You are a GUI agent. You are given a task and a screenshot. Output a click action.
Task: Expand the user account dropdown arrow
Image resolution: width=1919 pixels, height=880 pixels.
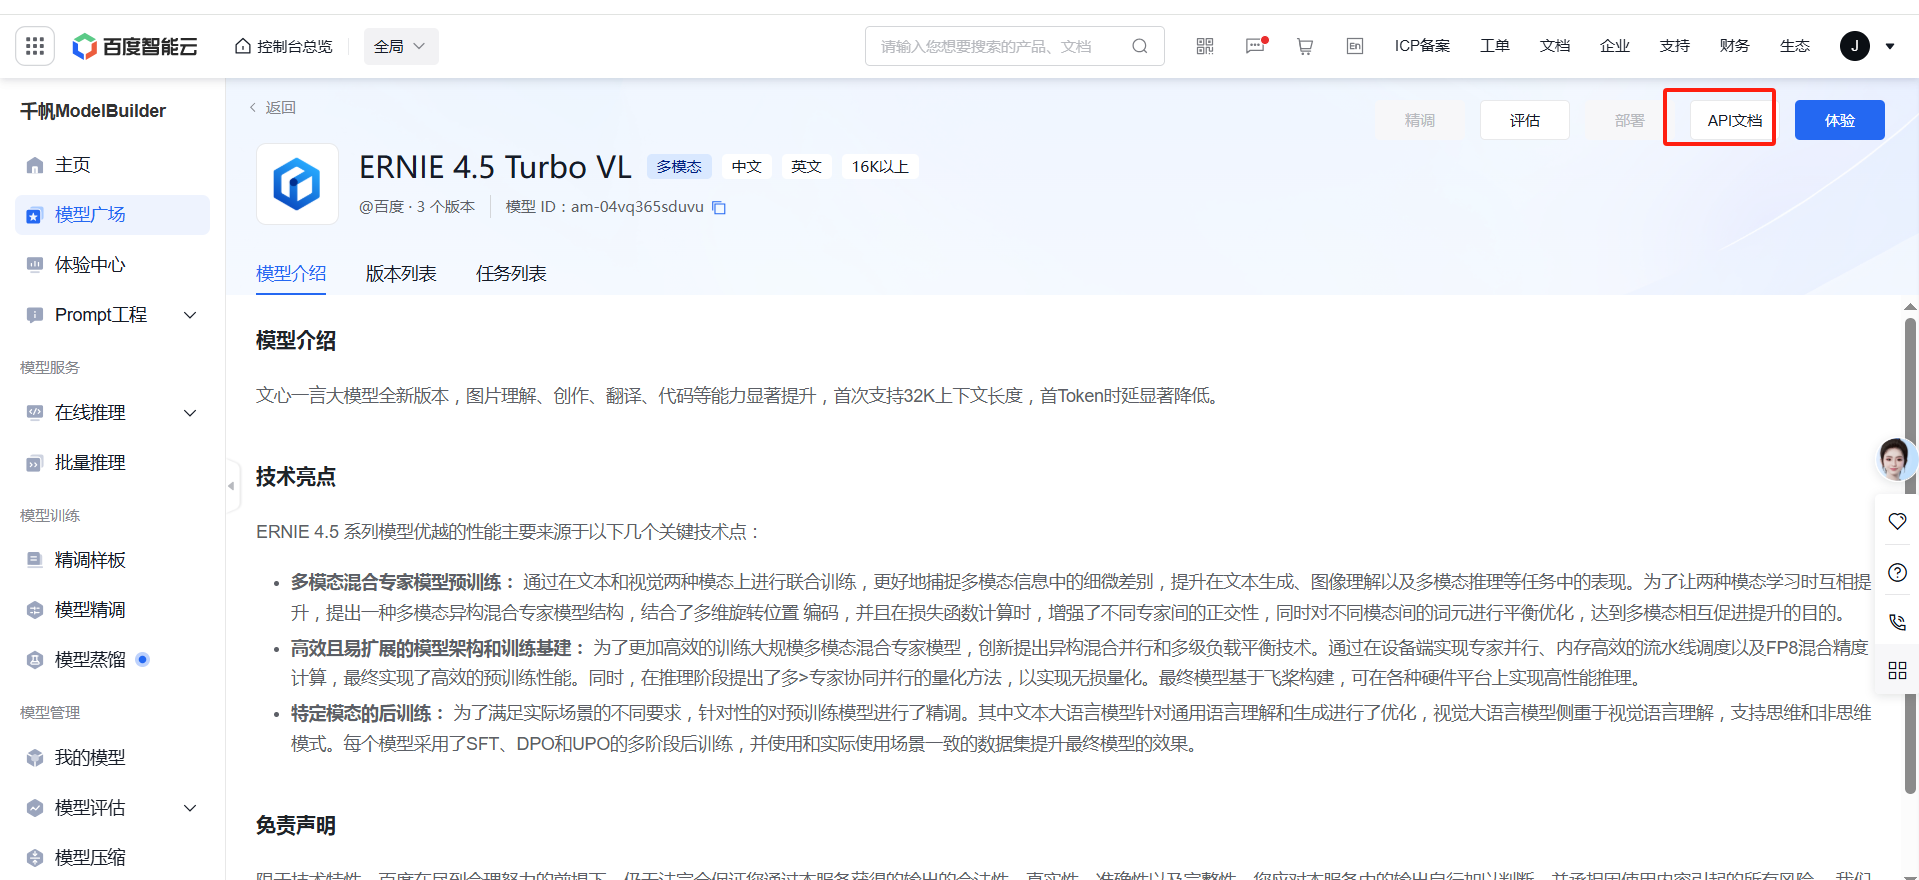pyautogui.click(x=1890, y=46)
